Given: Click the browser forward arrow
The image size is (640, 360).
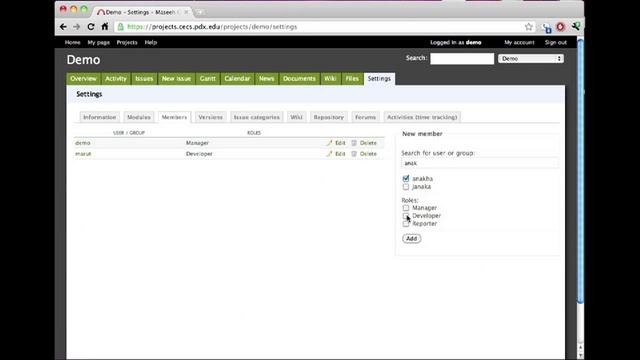Looking at the screenshot, I should click(77, 27).
